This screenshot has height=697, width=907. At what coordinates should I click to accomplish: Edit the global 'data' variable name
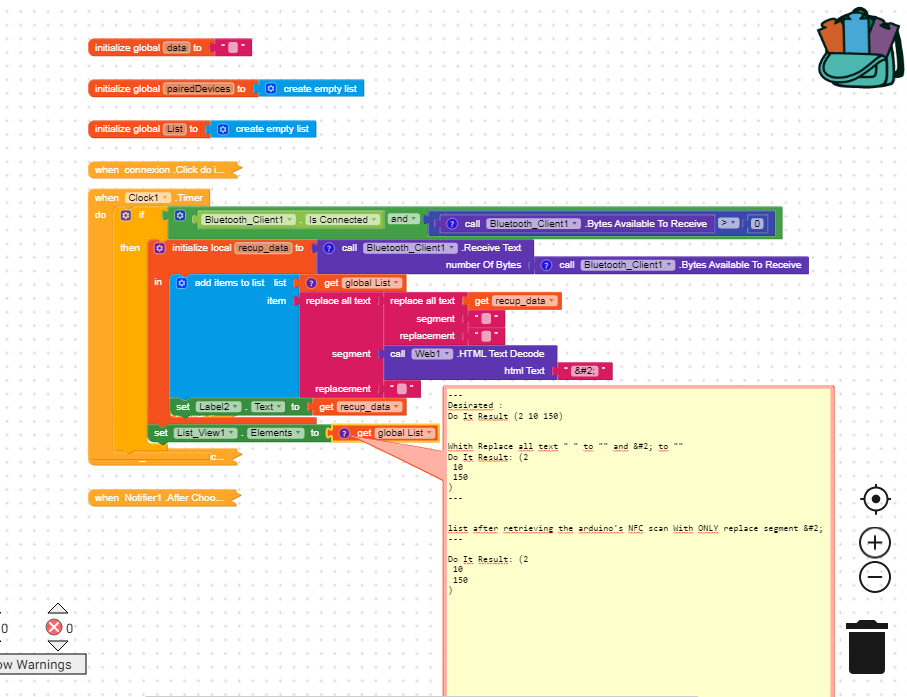tap(176, 47)
